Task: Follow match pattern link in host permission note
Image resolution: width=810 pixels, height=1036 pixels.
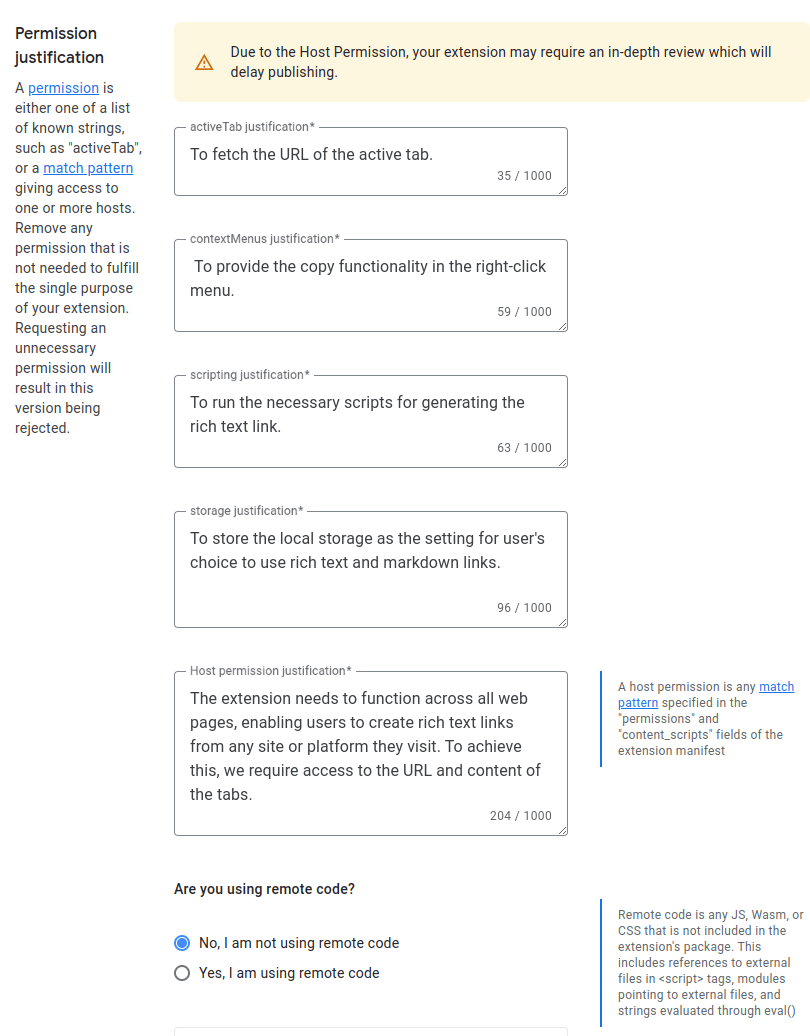Action: point(706,694)
